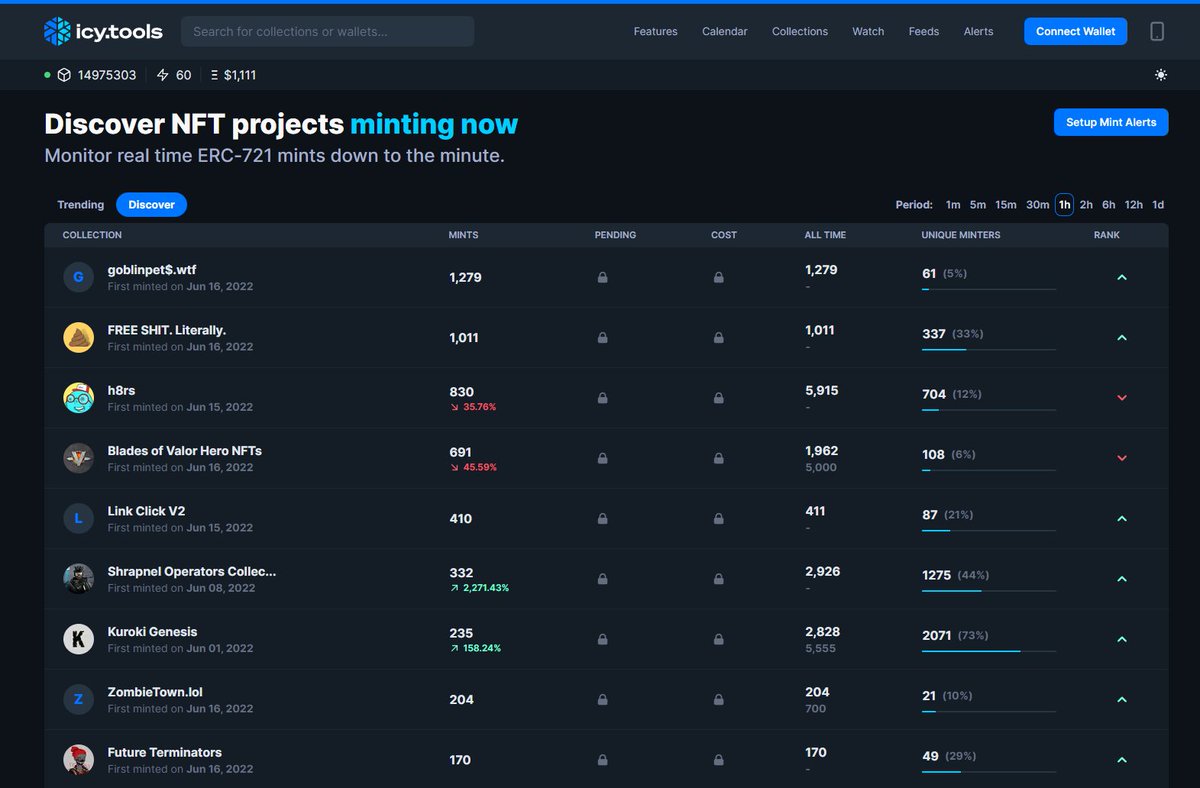Open Kuroki Genesis K avatar
This screenshot has width=1200, height=788.
(79, 639)
